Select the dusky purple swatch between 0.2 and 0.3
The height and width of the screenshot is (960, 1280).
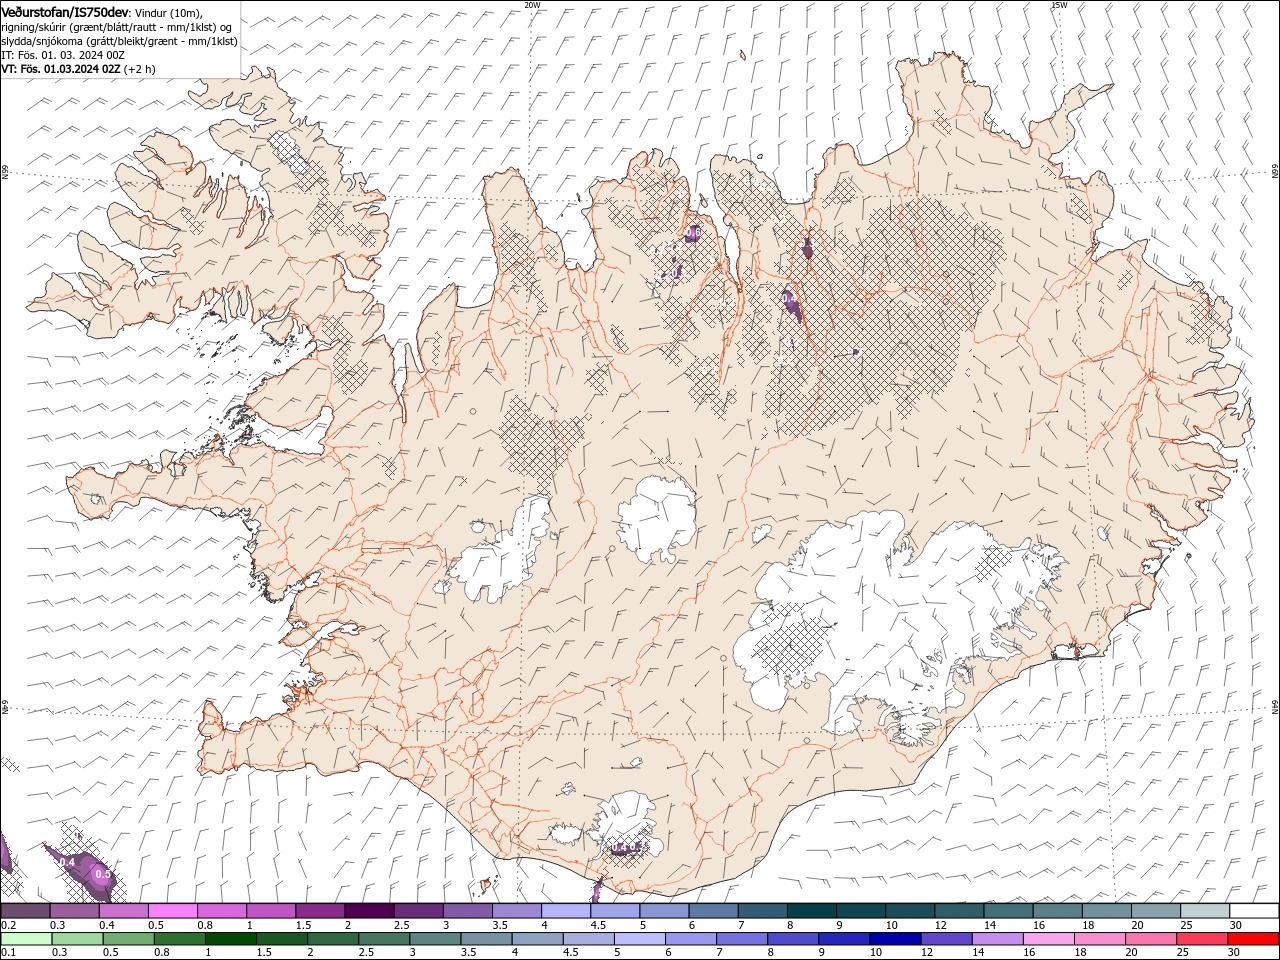tap(25, 911)
